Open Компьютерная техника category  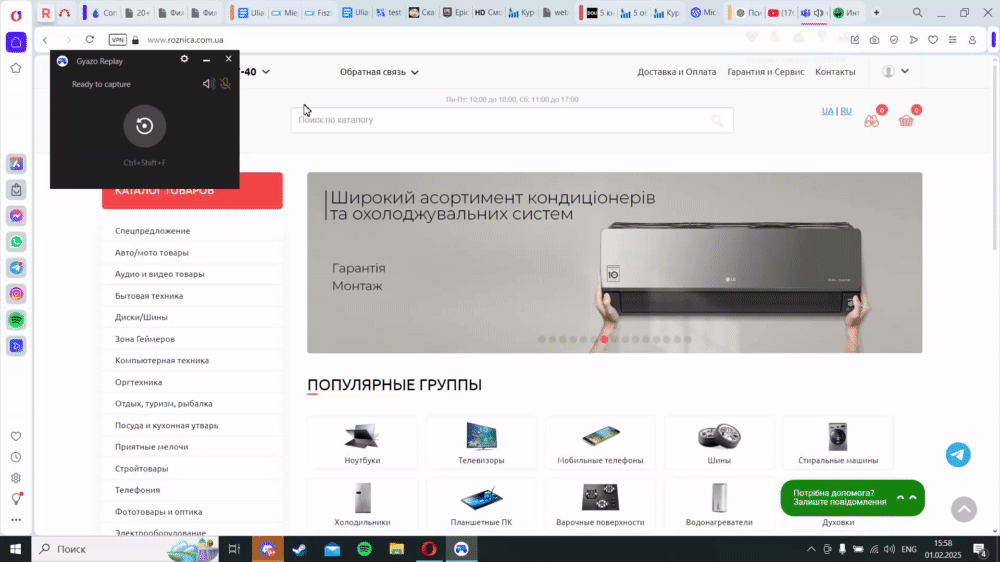pos(162,360)
